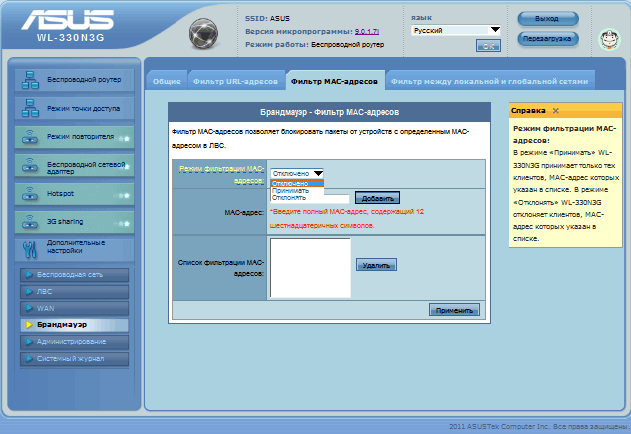Choose the Hotspot mode icon
This screenshot has height=434, width=631.
[x=29, y=193]
